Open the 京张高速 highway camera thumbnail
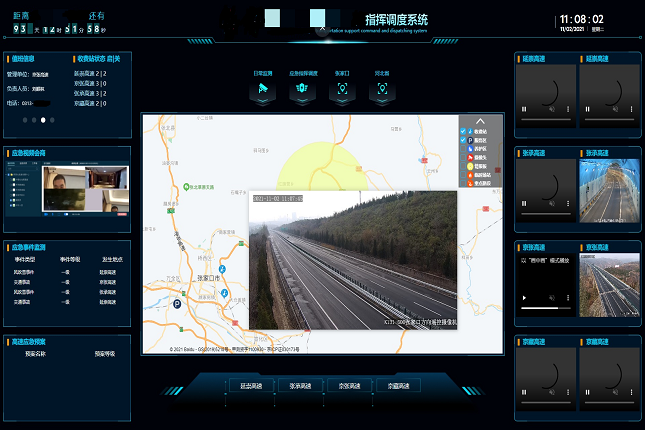Screen dimensions: 645x430 tap(610, 285)
